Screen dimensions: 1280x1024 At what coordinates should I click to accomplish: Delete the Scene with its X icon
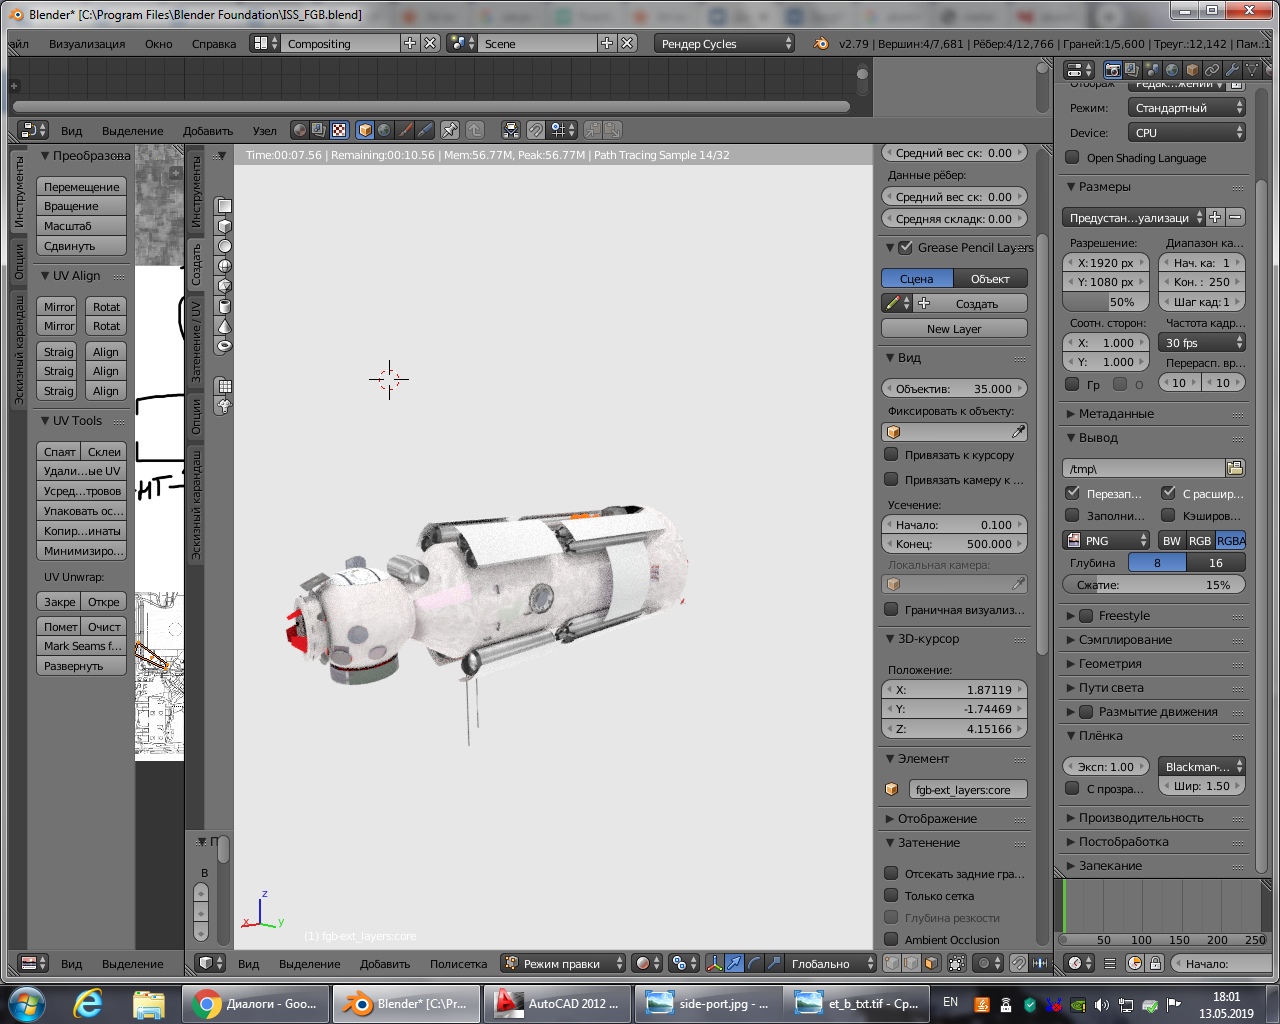627,43
